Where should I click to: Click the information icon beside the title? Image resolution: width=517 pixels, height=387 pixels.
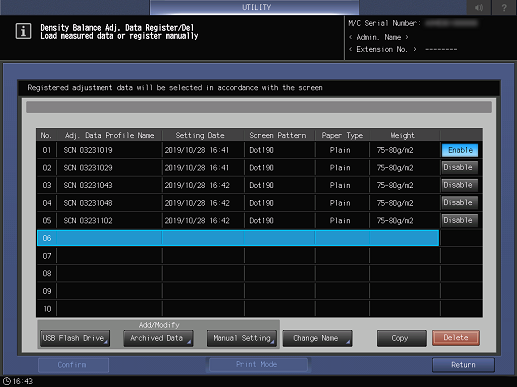click(x=23, y=31)
